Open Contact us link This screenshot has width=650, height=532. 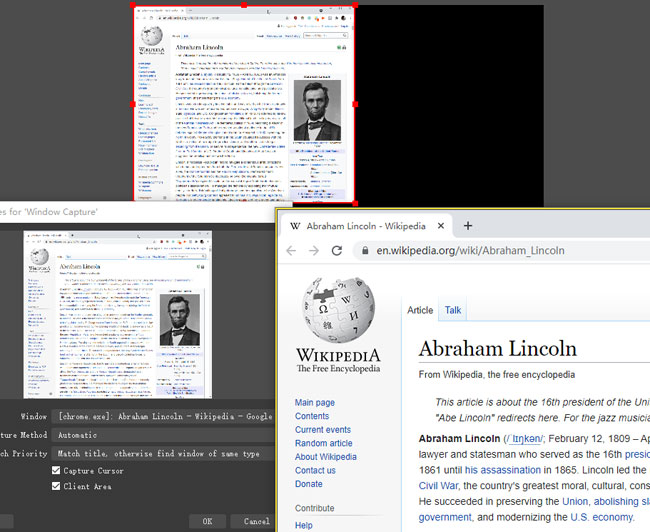pyautogui.click(x=315, y=470)
